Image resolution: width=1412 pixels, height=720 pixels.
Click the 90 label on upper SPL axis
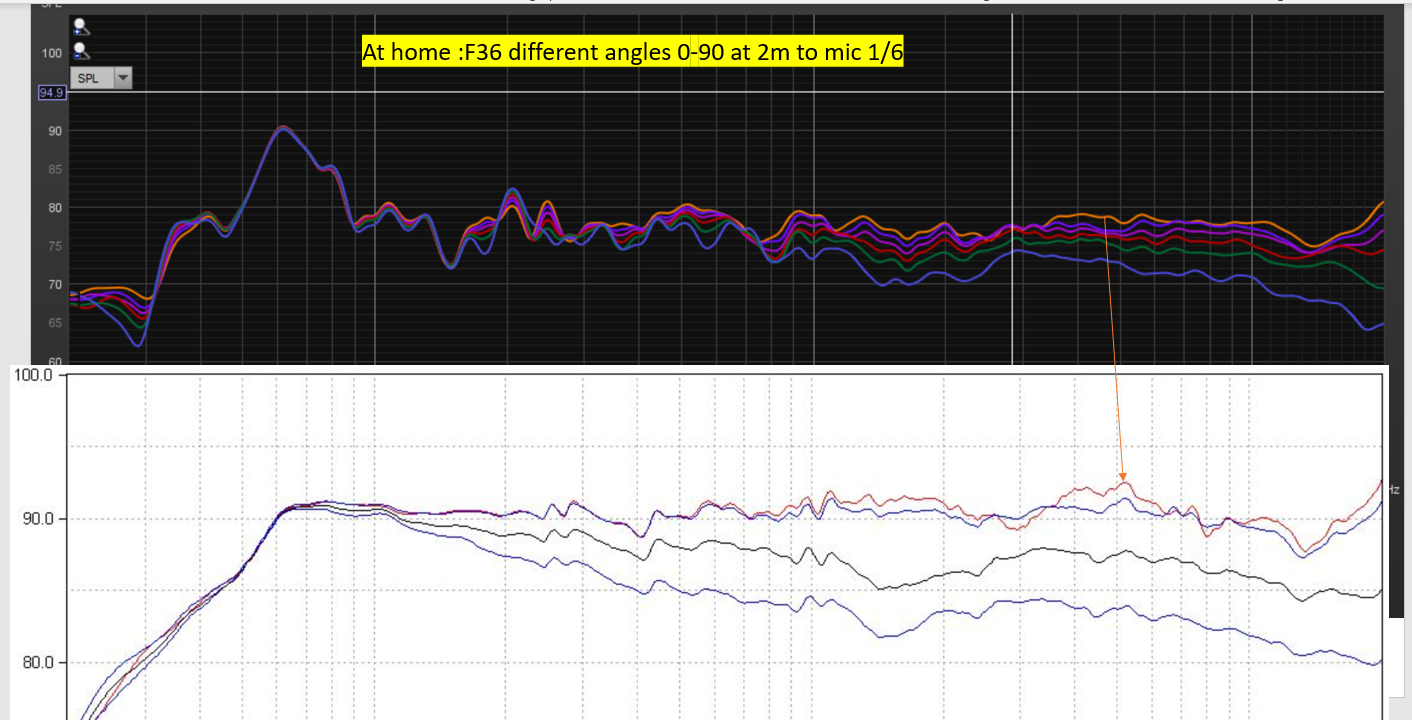tap(55, 131)
